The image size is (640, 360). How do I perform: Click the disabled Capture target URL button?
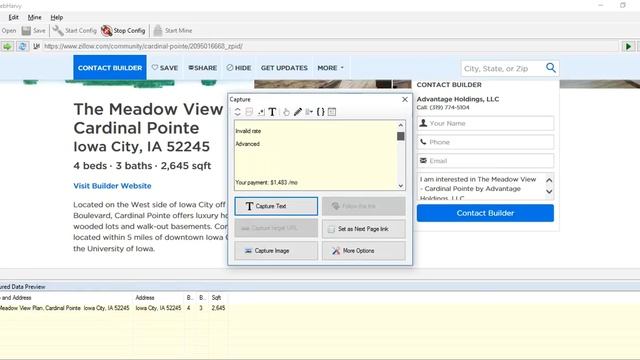tap(276, 228)
